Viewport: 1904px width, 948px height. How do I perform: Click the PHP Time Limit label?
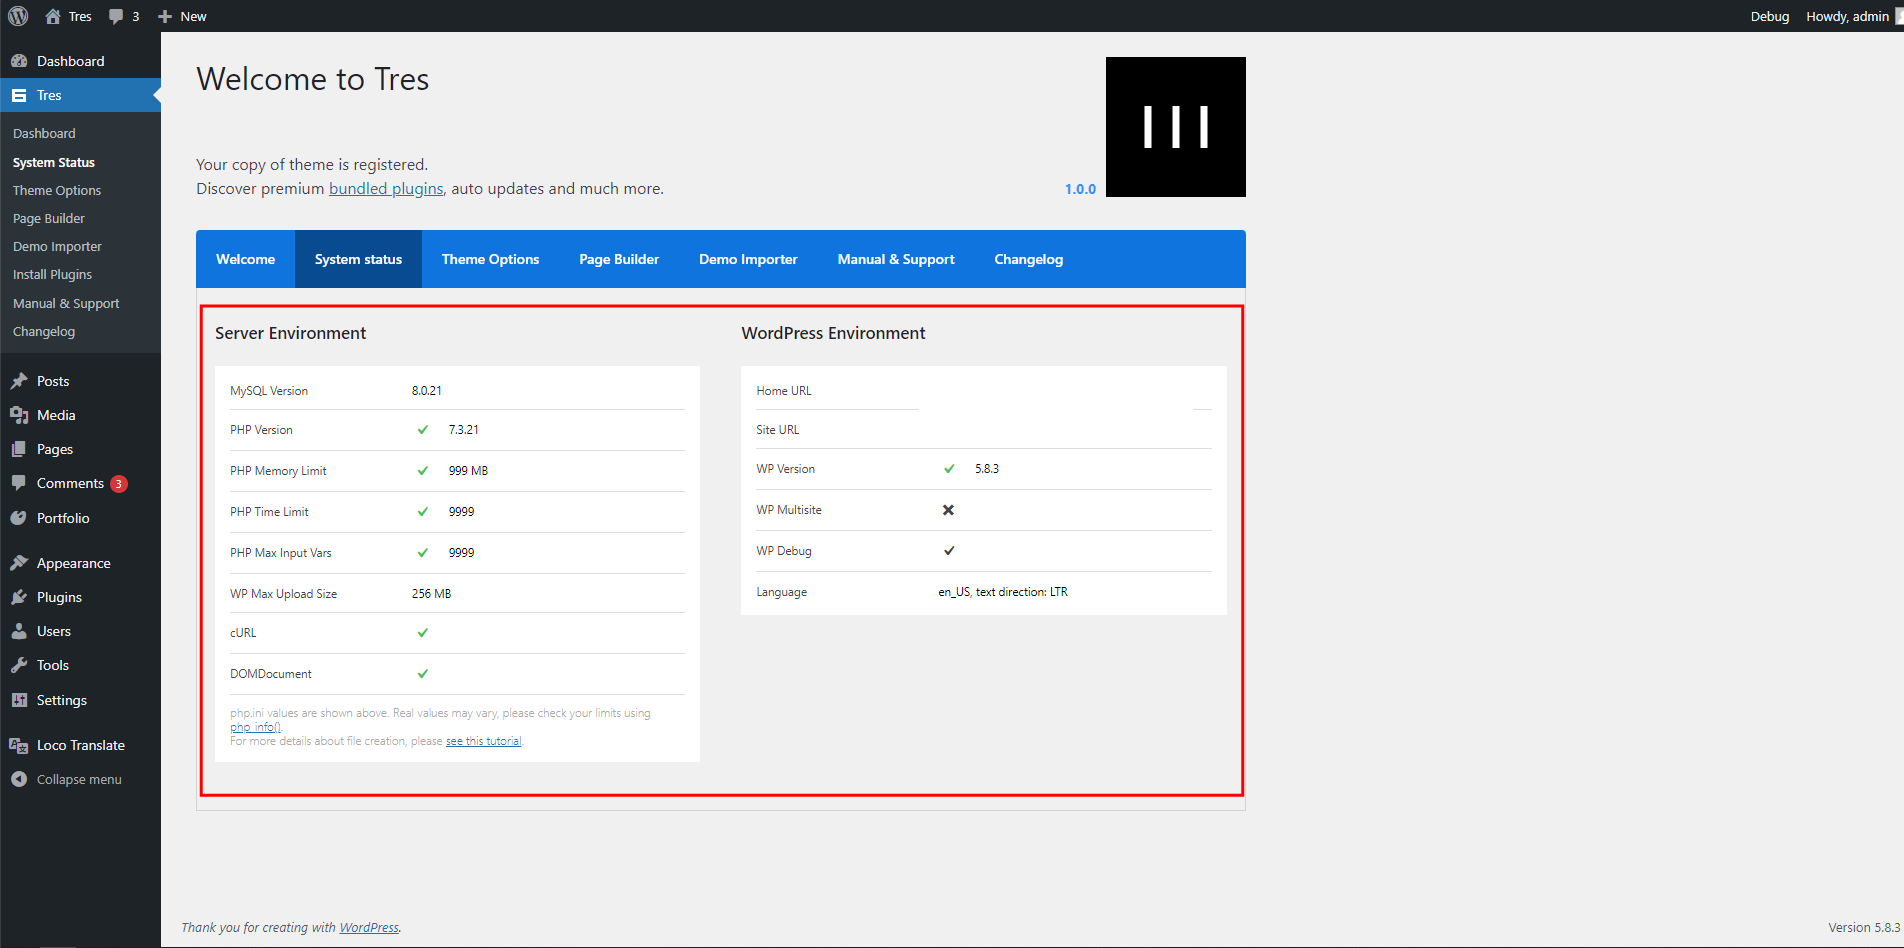(x=269, y=512)
